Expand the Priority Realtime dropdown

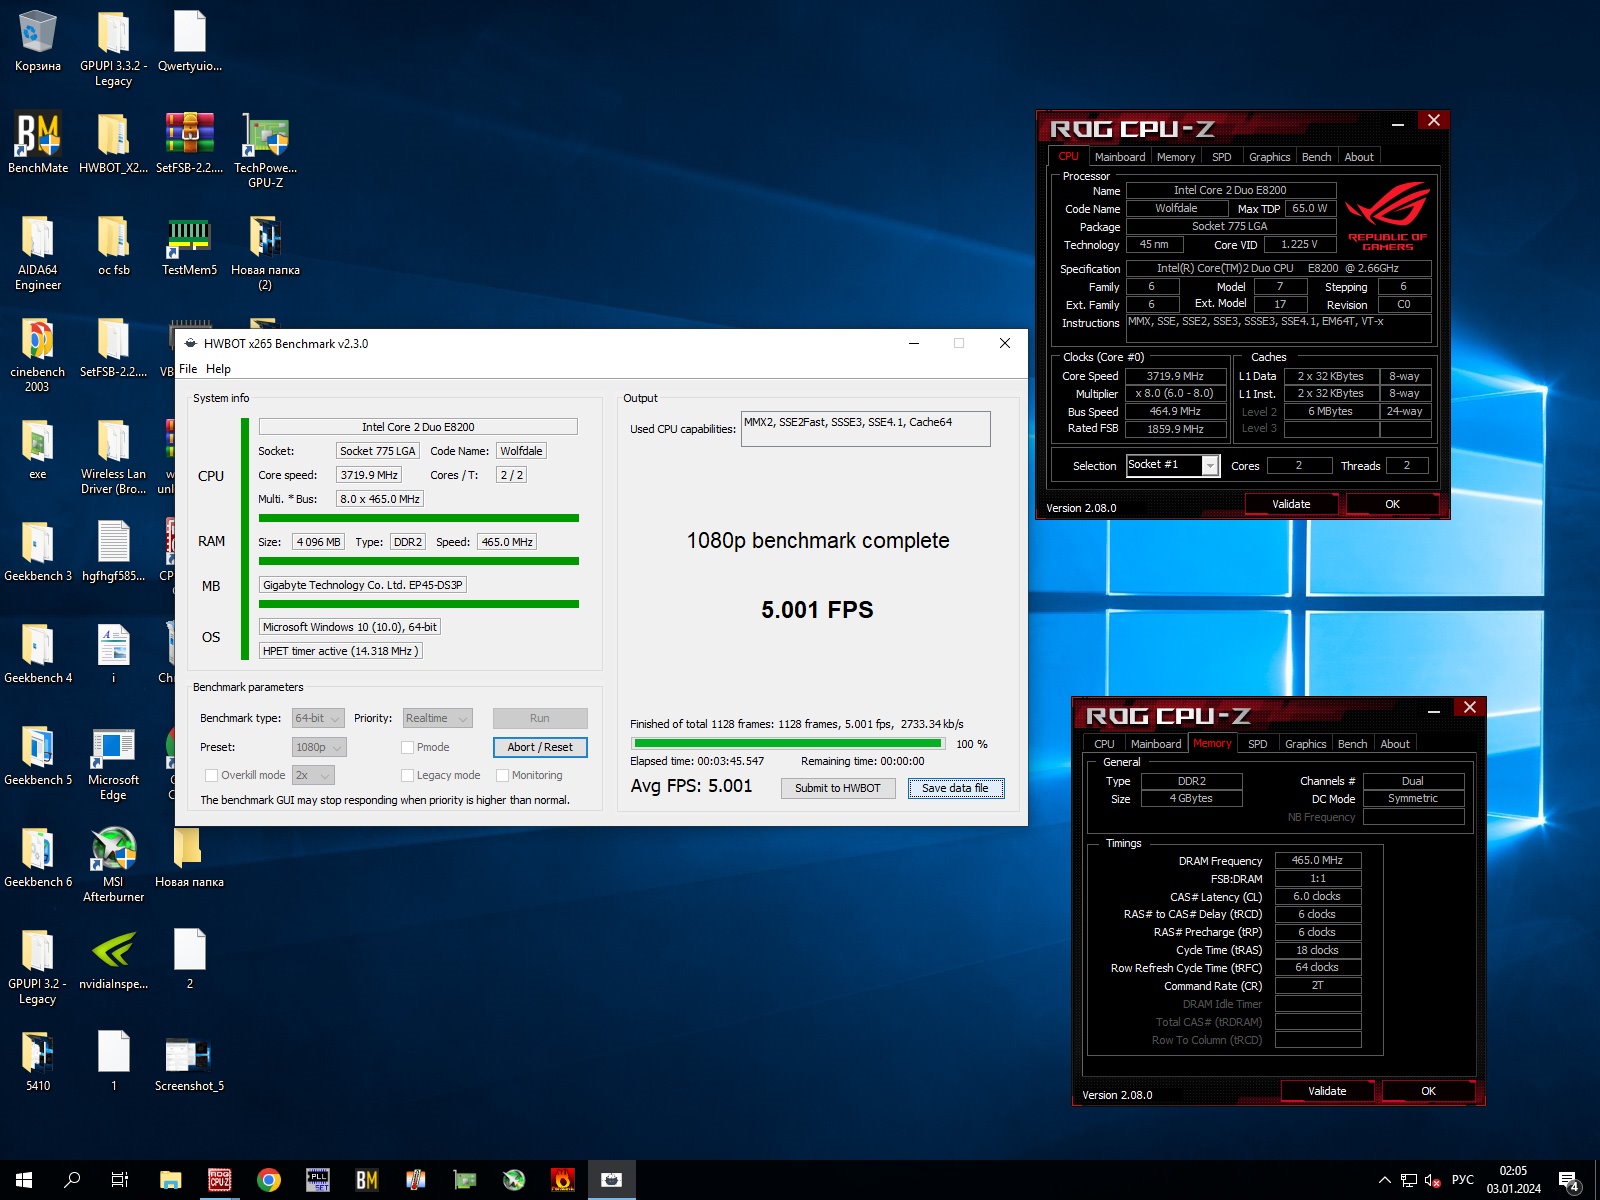tap(437, 718)
